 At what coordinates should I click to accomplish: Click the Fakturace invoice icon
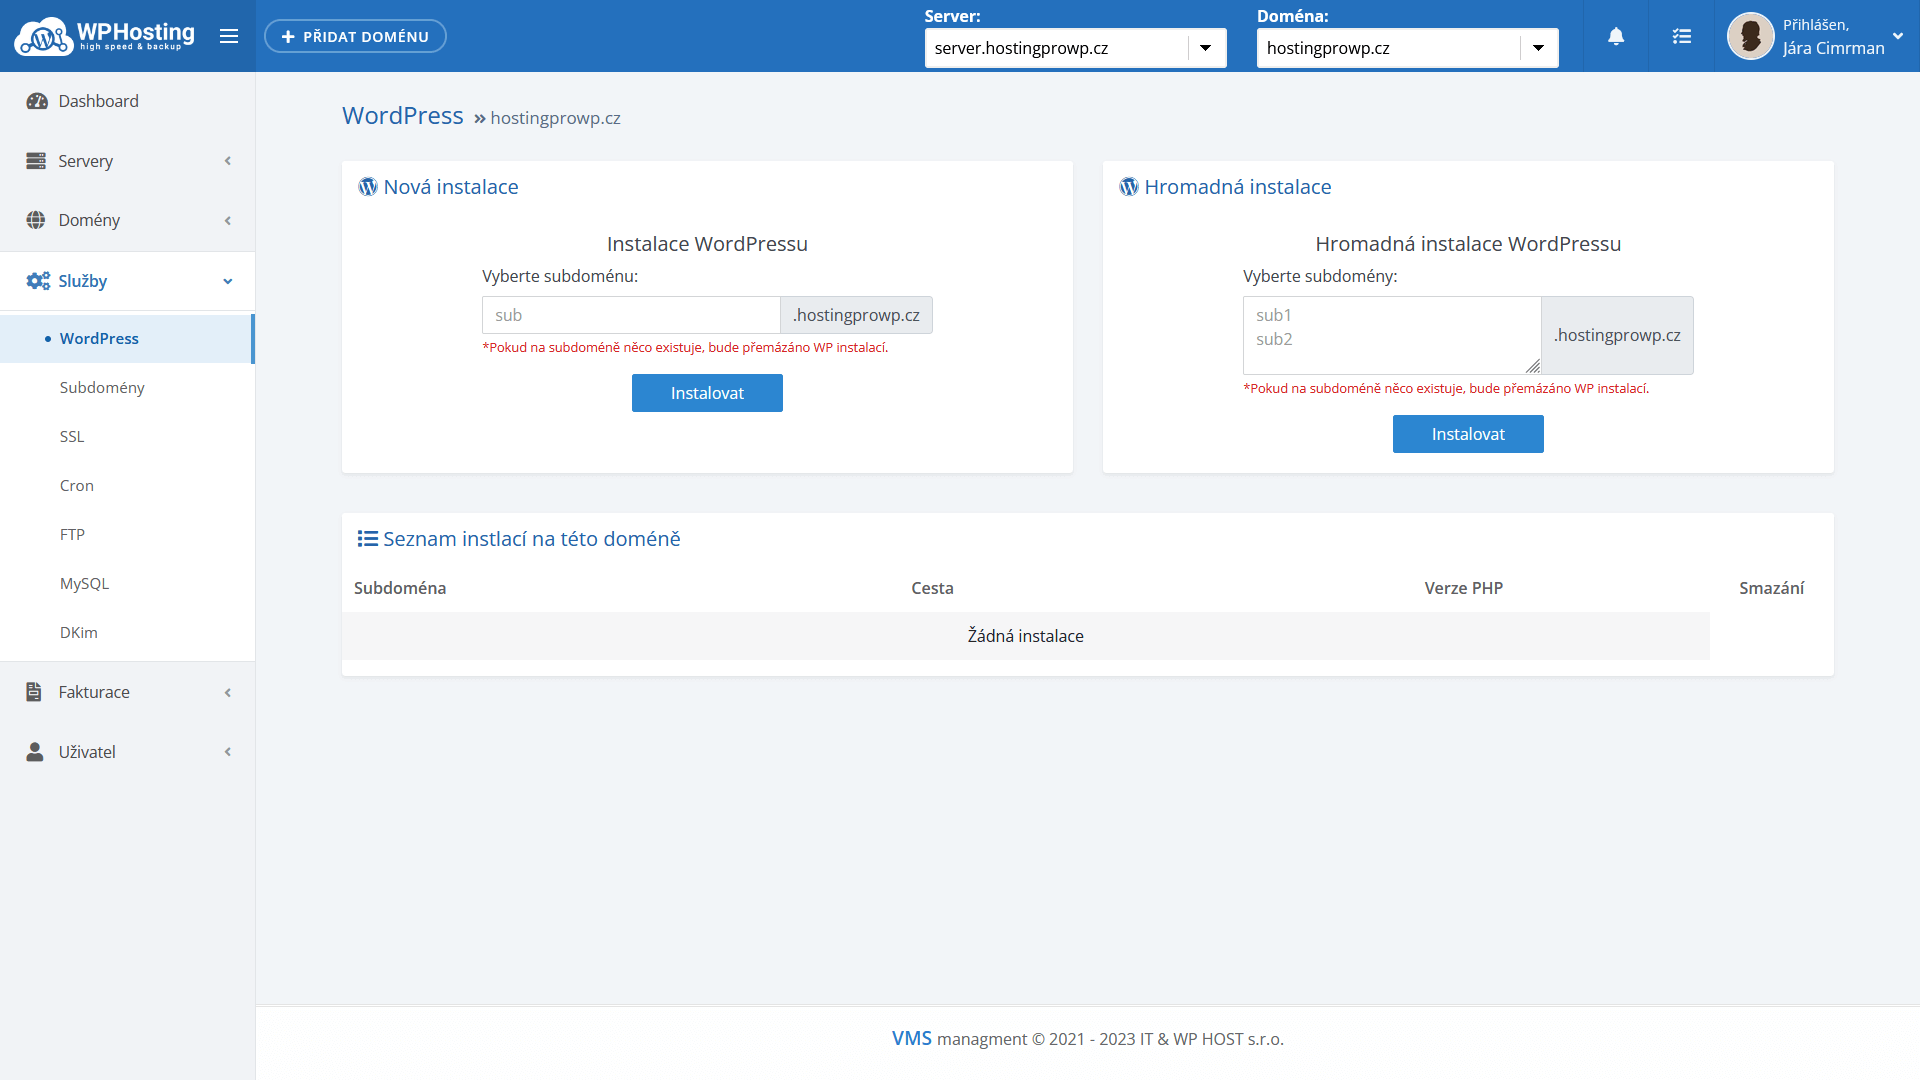(34, 692)
